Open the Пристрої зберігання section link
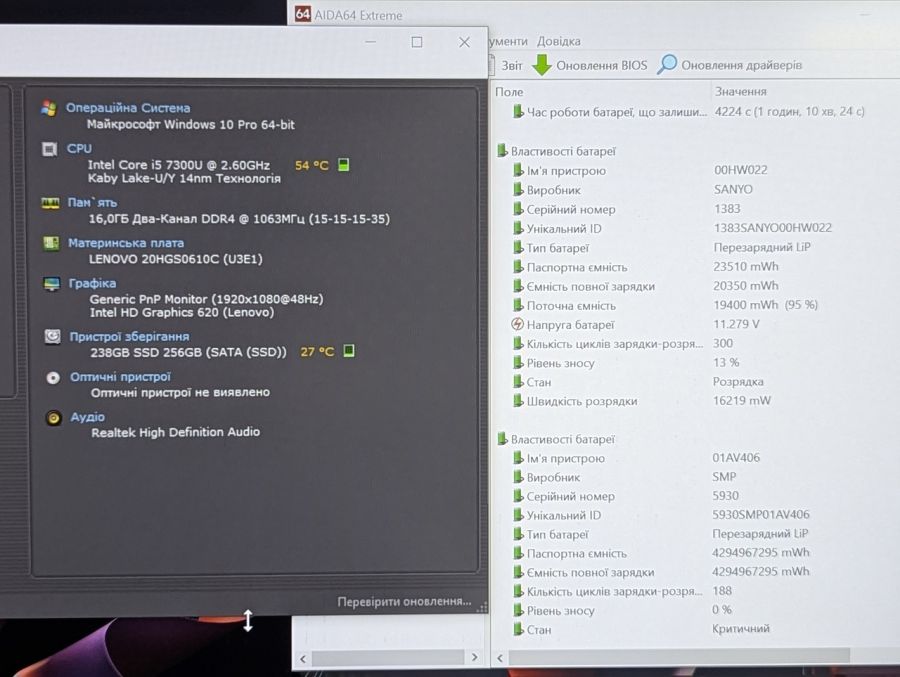900x677 pixels. point(129,336)
